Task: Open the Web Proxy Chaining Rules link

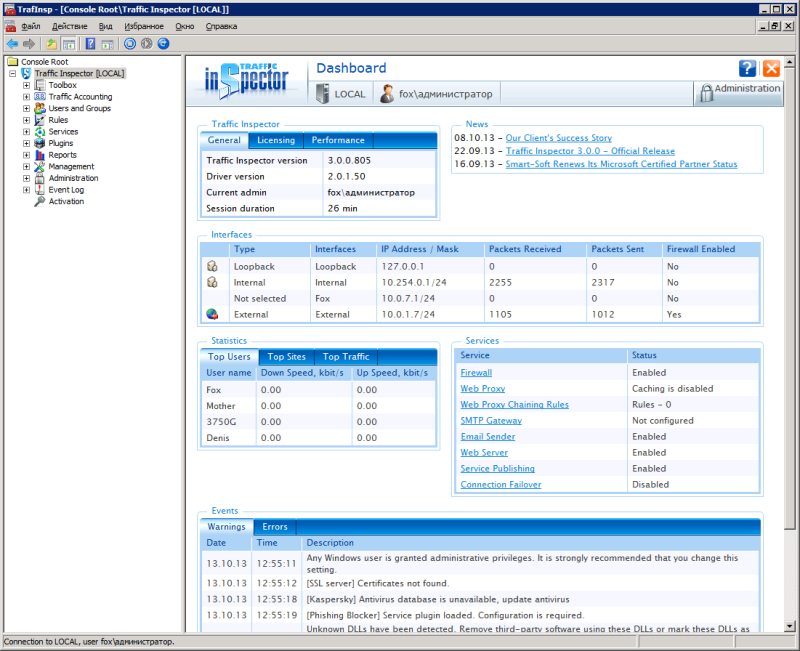Action: (514, 405)
